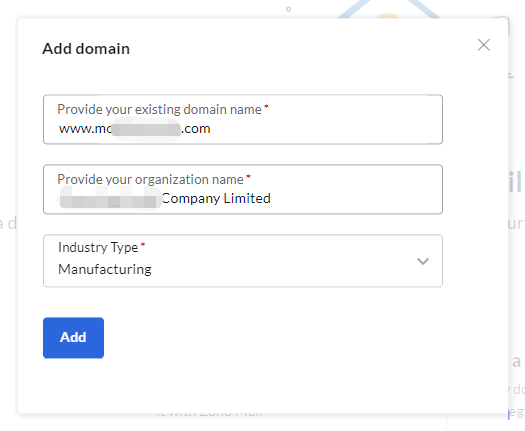Viewport: 525px width, 431px height.
Task: Select the Manufacturing value in Industry Type
Action: pyautogui.click(x=105, y=269)
